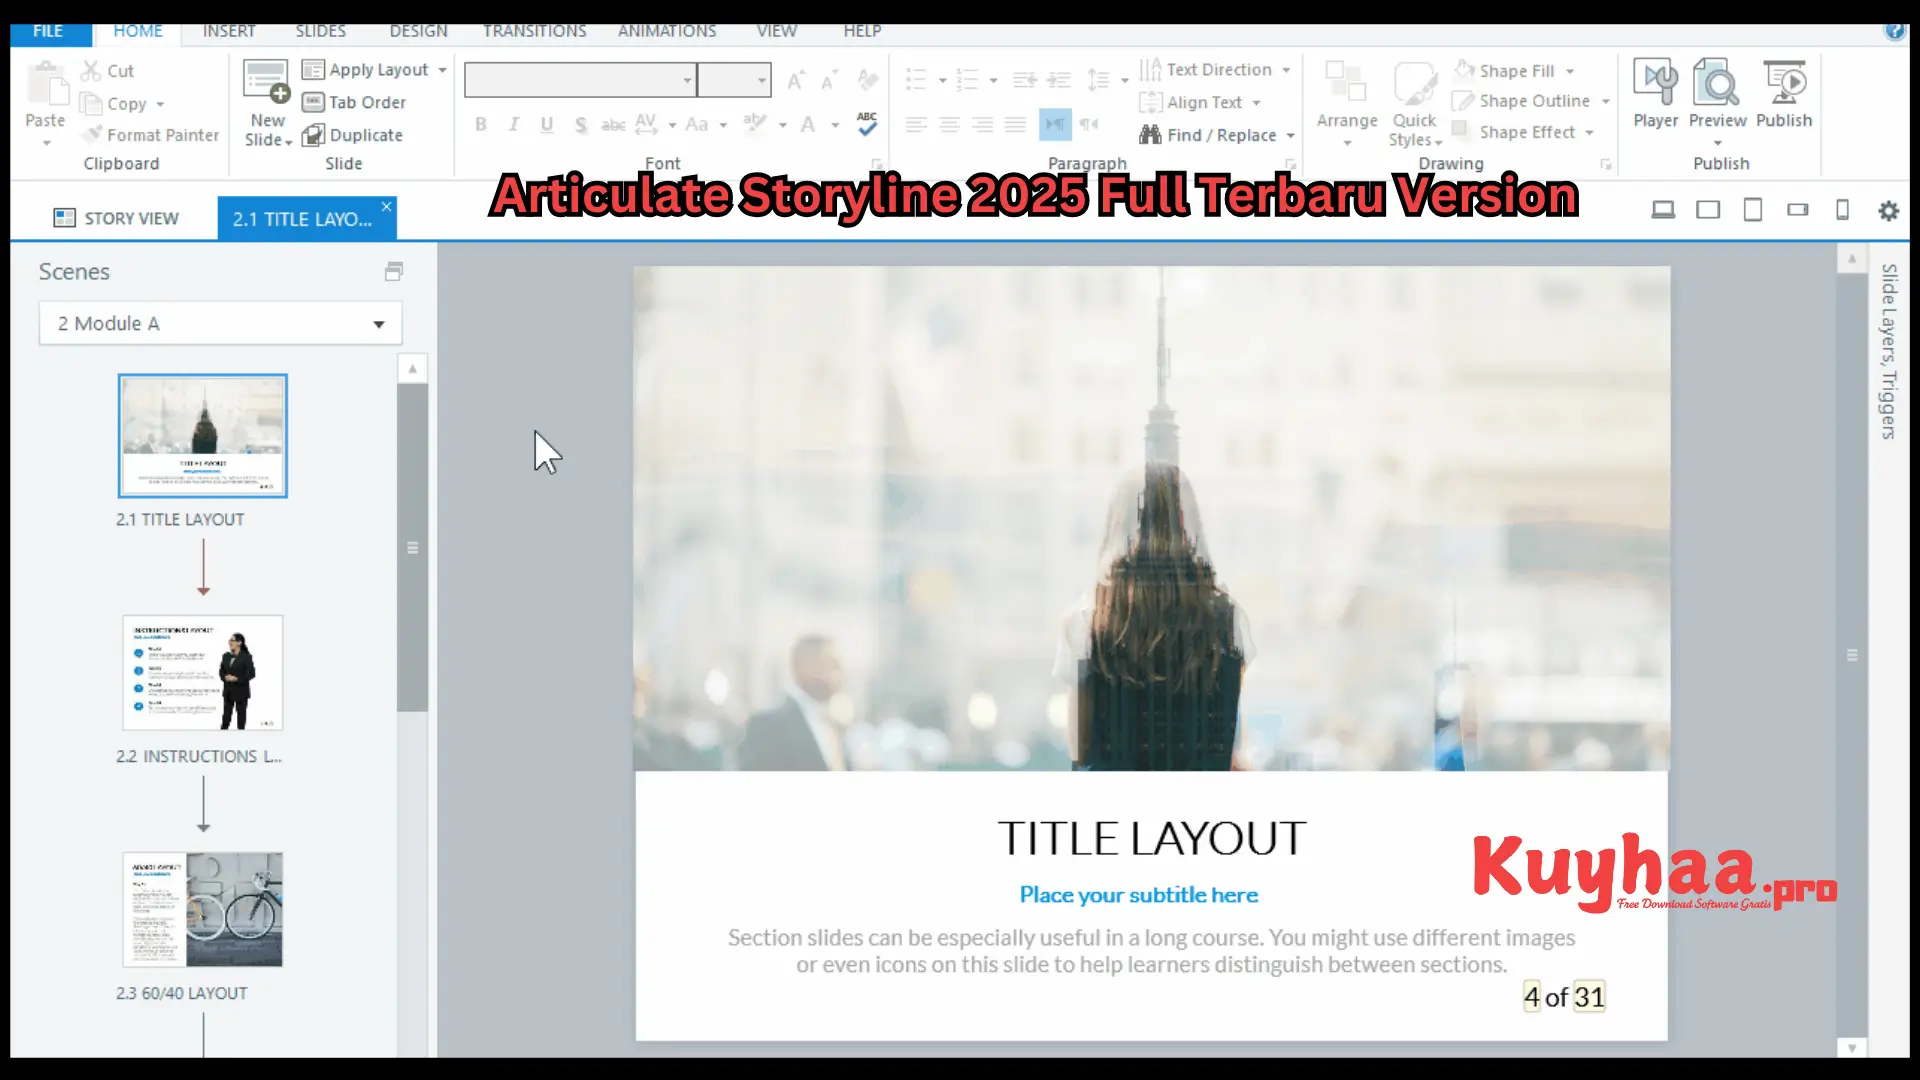Select the Format Painter tool
1920x1080 pixels.
(149, 135)
